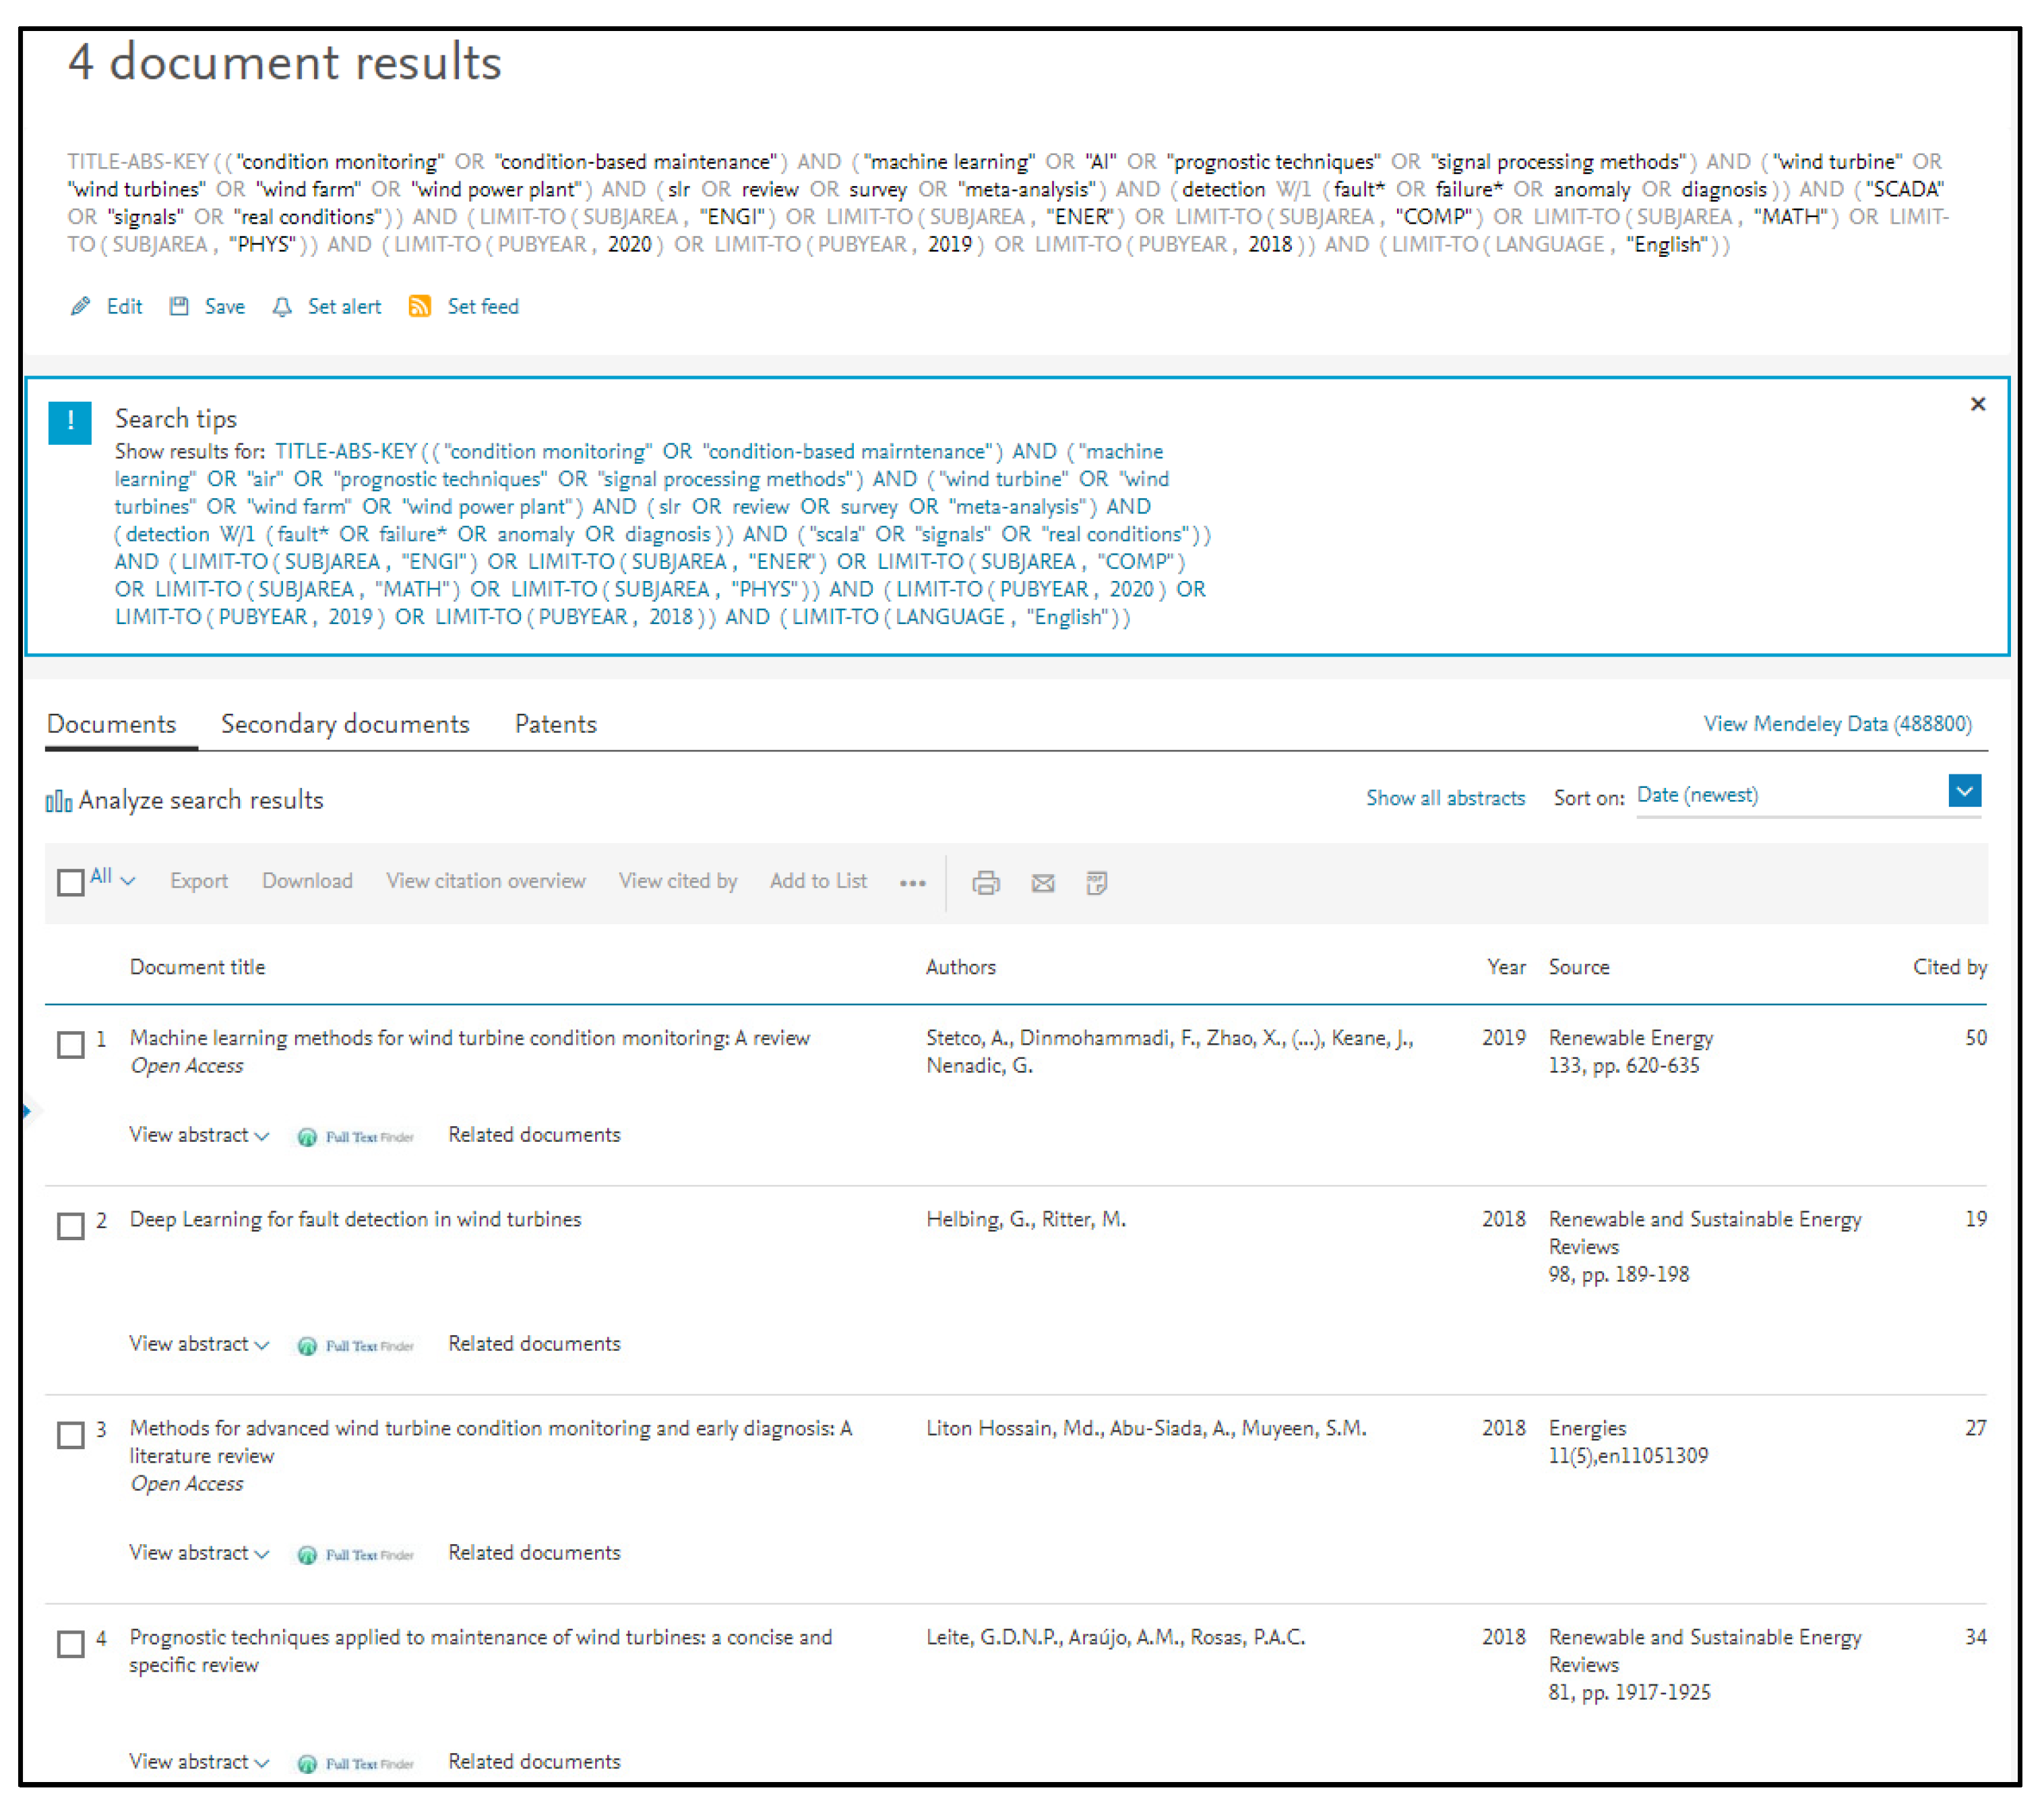
Task: Open Analyze search results bar chart icon
Action: [x=59, y=801]
